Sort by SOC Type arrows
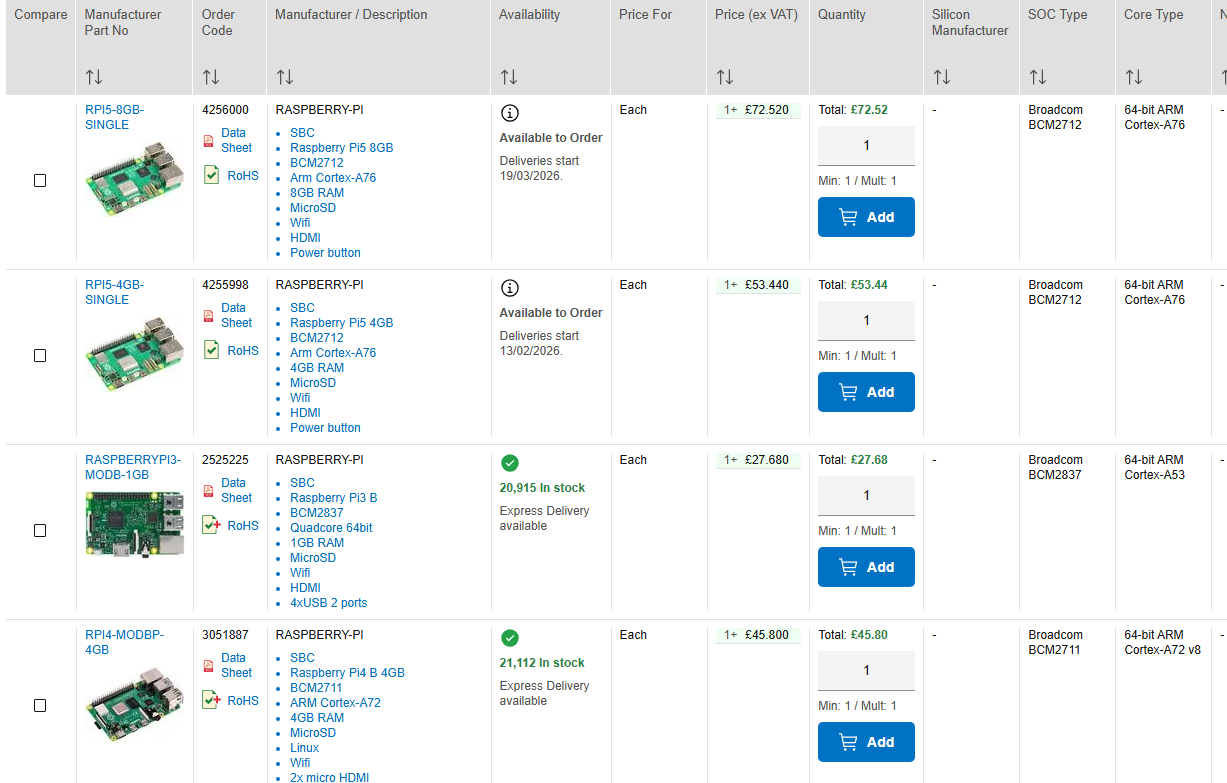The height and width of the screenshot is (783, 1227). click(x=1038, y=77)
